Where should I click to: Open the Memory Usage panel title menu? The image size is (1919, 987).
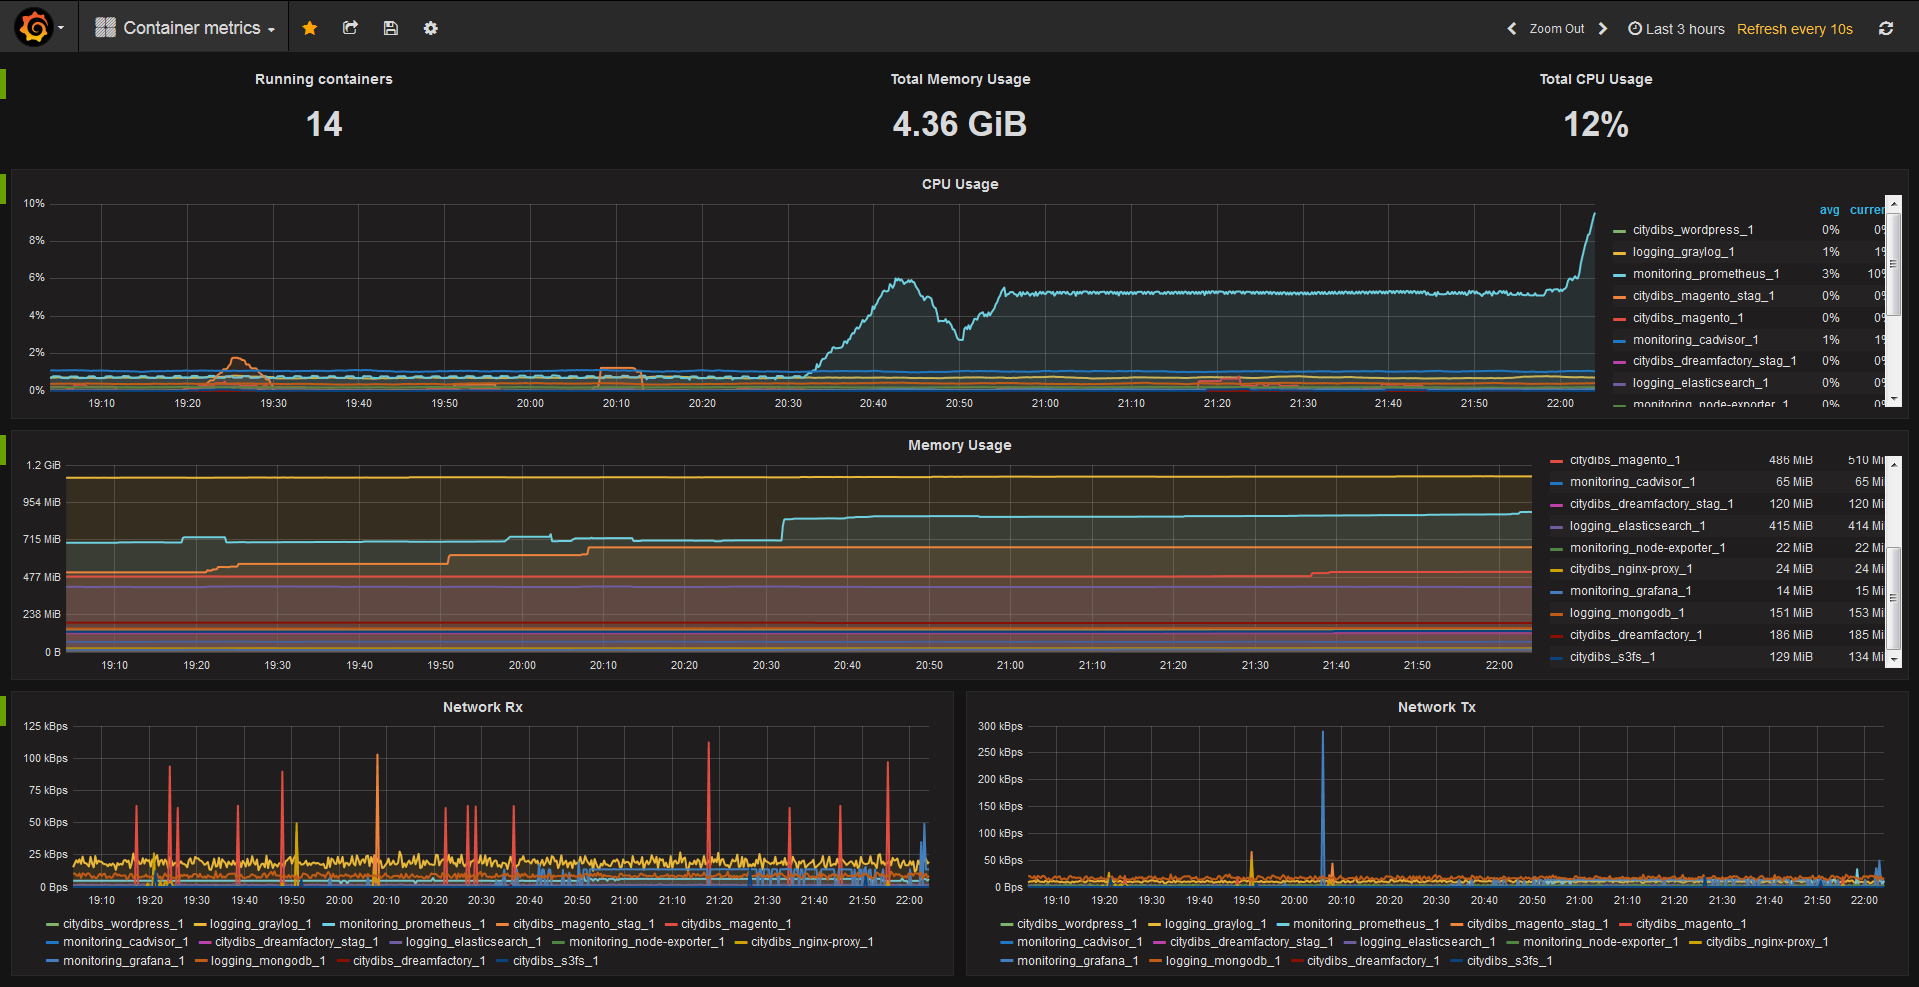click(x=959, y=445)
